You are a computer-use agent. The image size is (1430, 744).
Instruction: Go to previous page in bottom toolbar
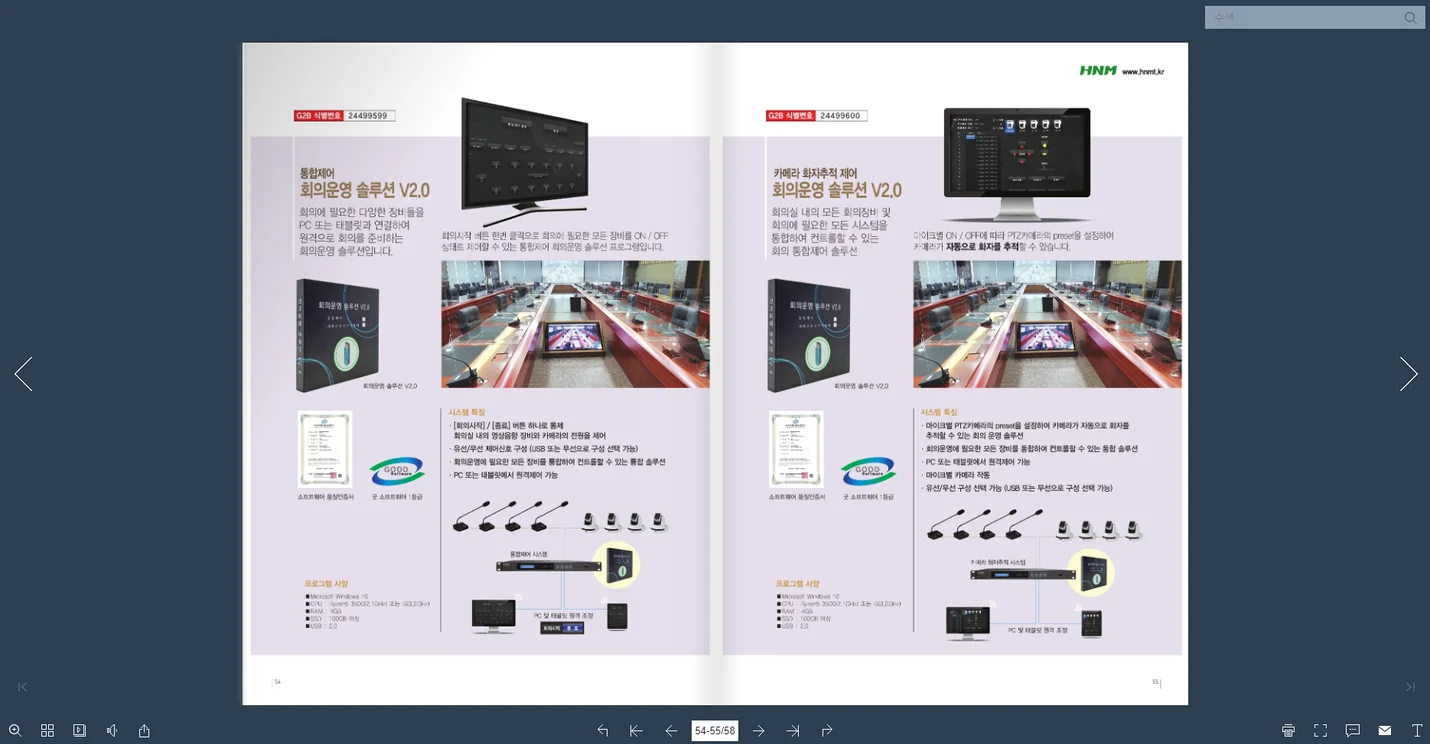[671, 731]
